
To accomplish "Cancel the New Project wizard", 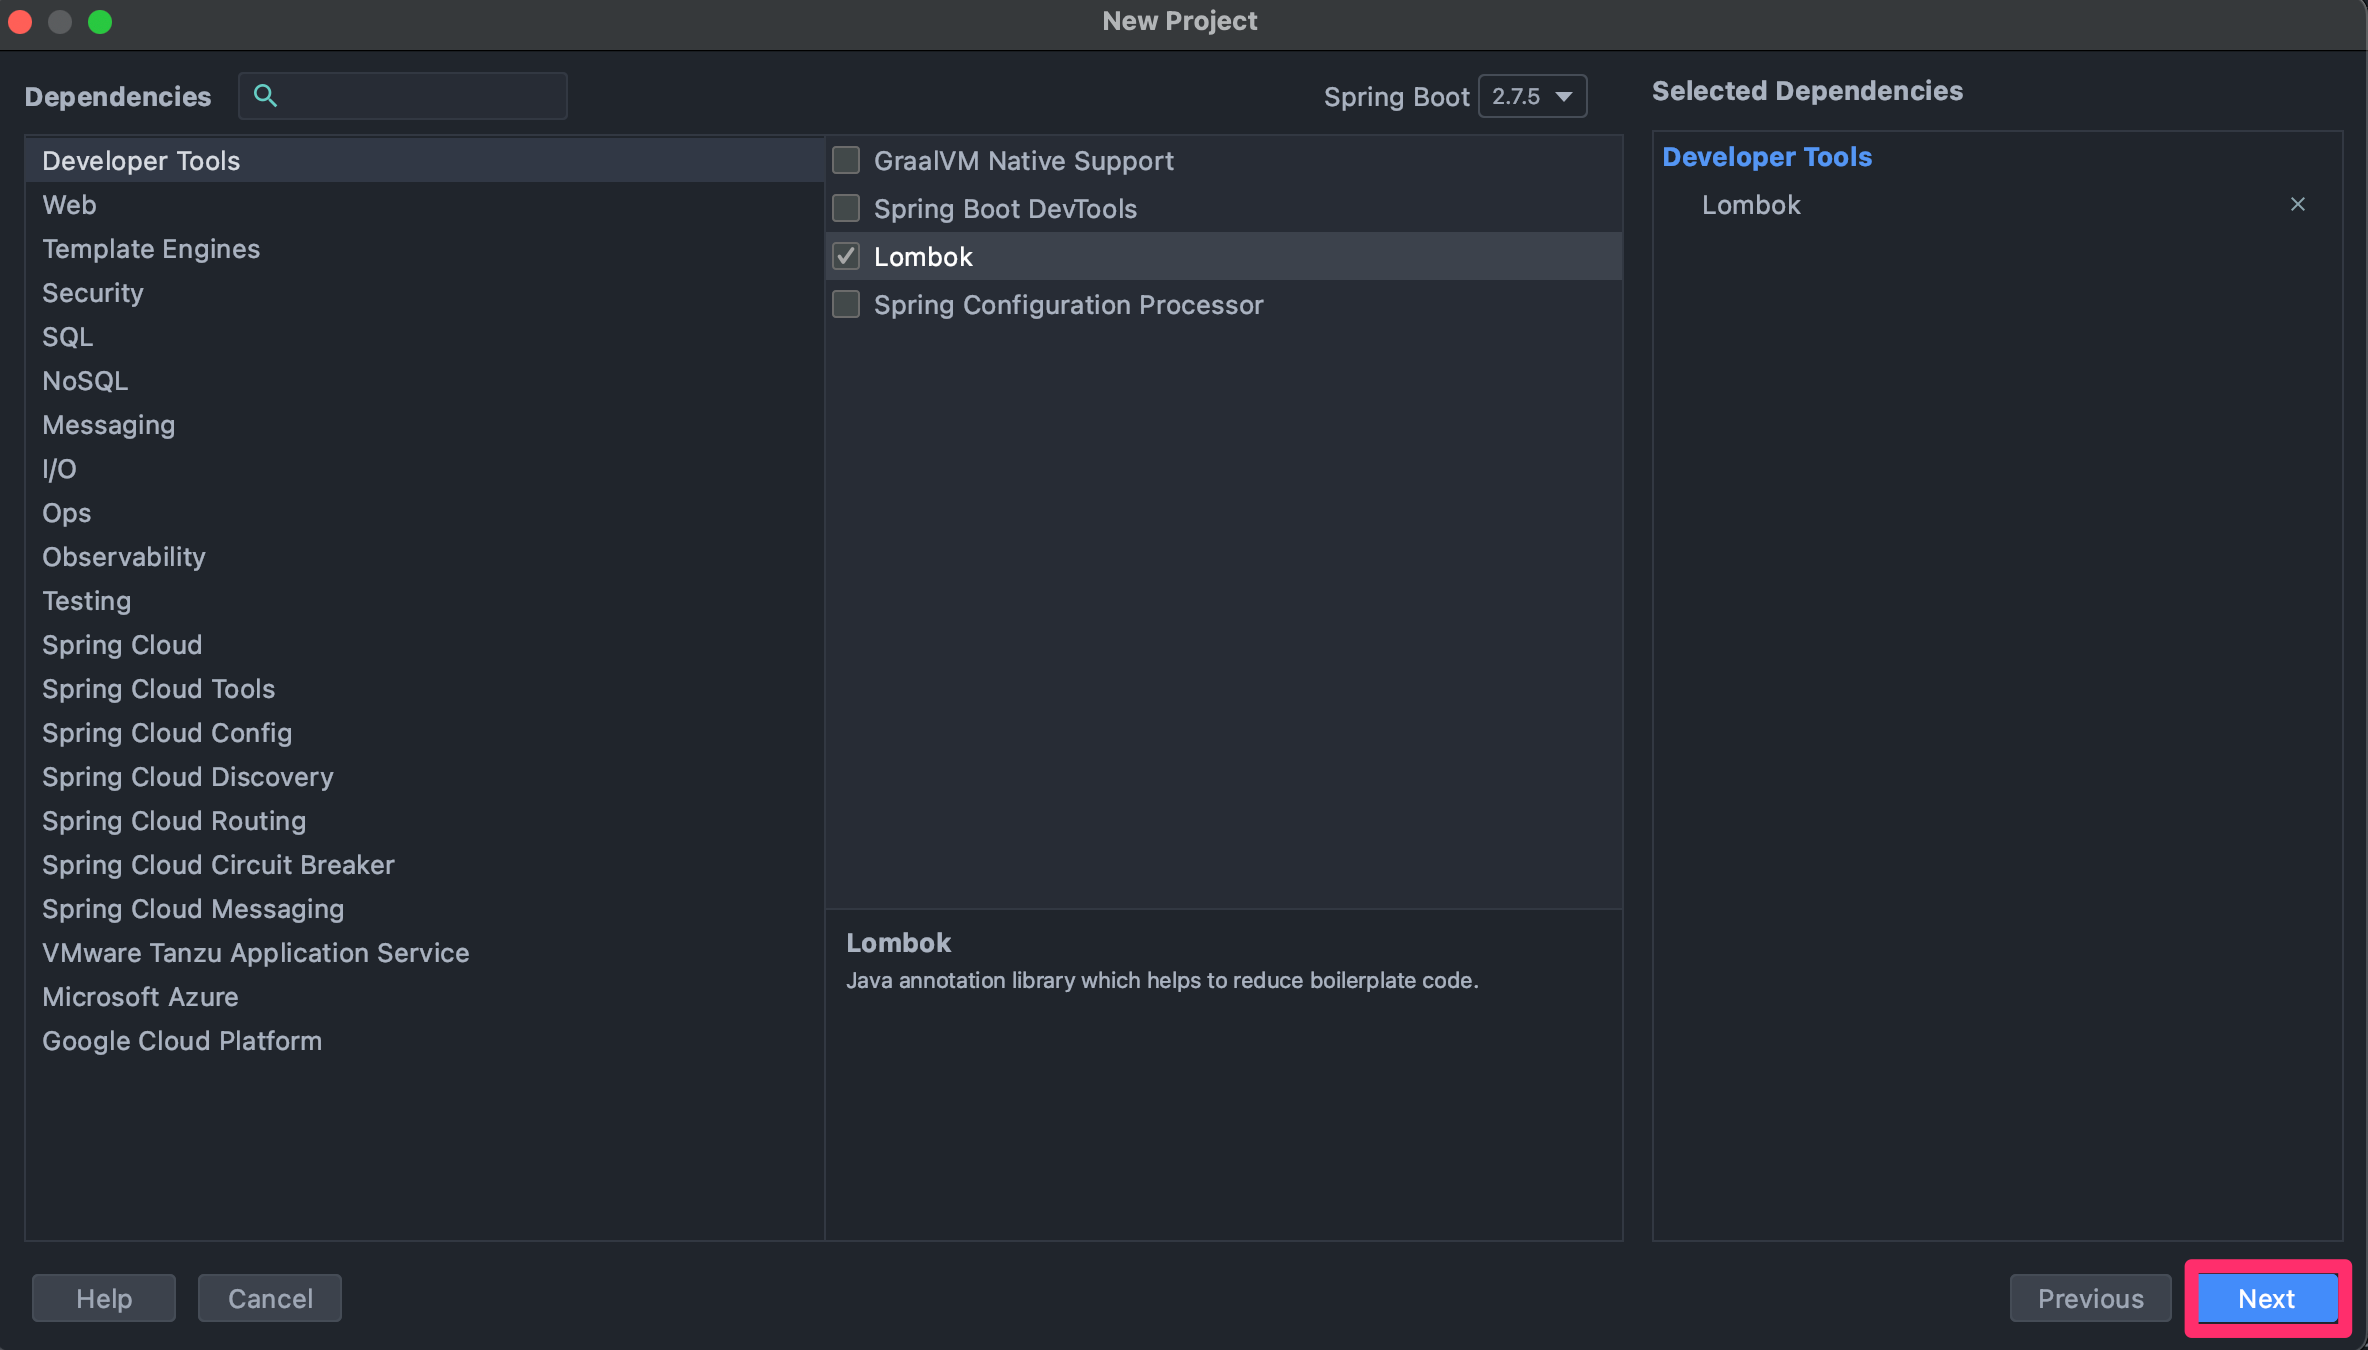I will click(270, 1298).
